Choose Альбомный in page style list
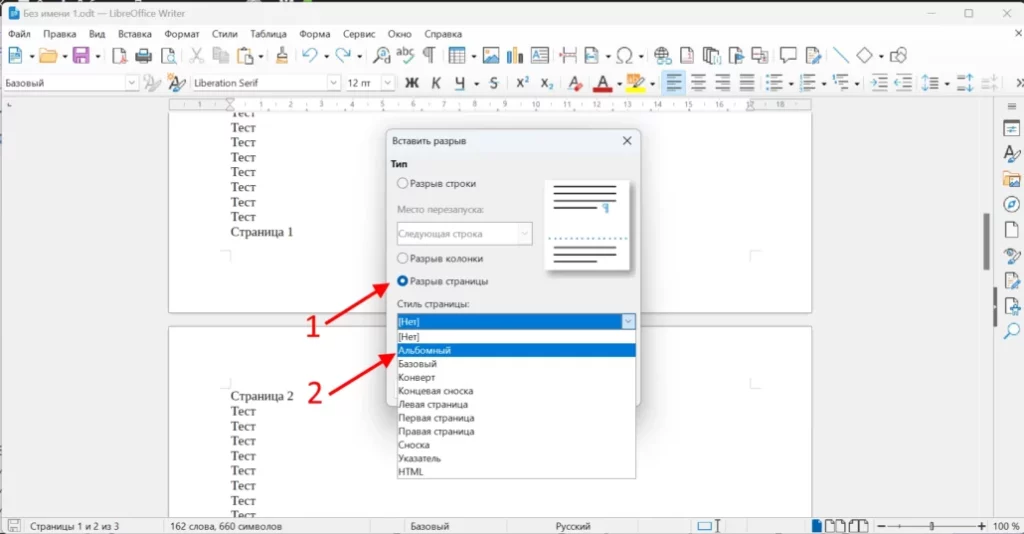 (516, 351)
